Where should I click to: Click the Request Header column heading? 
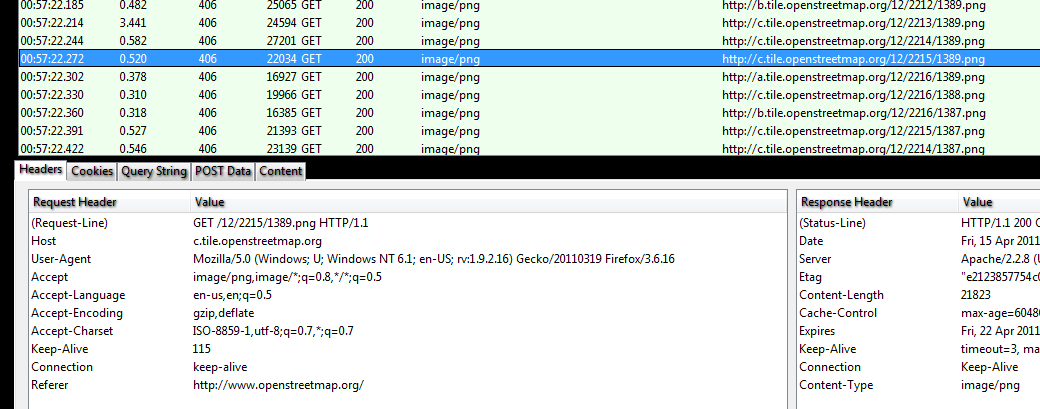[76, 202]
